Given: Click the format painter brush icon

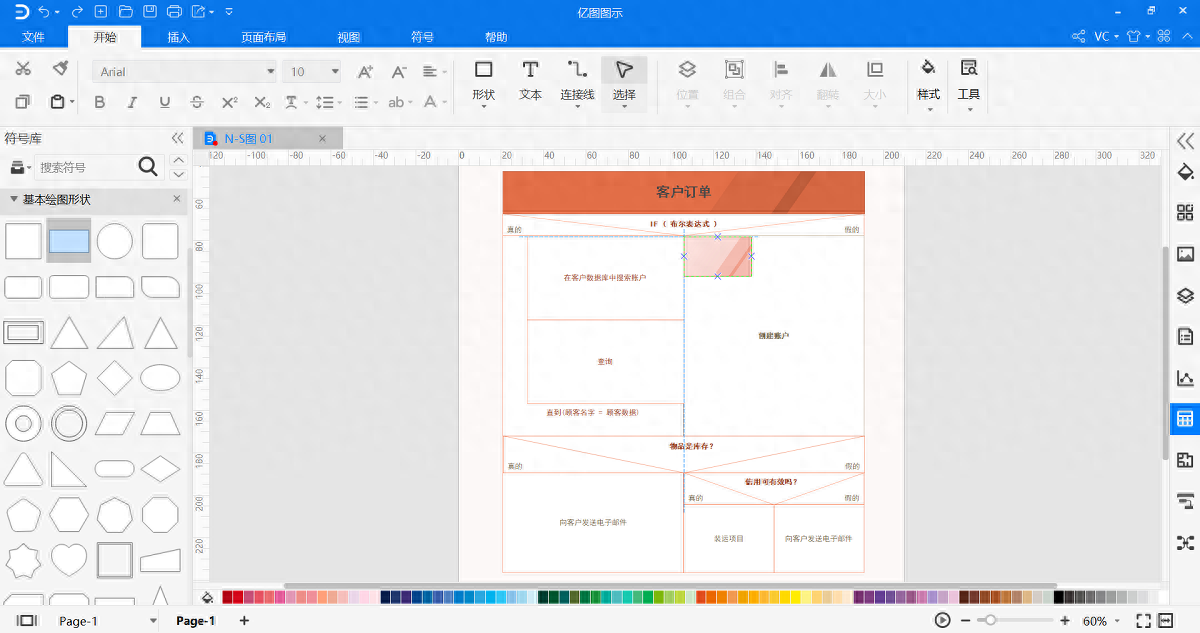Looking at the screenshot, I should click(x=60, y=68).
